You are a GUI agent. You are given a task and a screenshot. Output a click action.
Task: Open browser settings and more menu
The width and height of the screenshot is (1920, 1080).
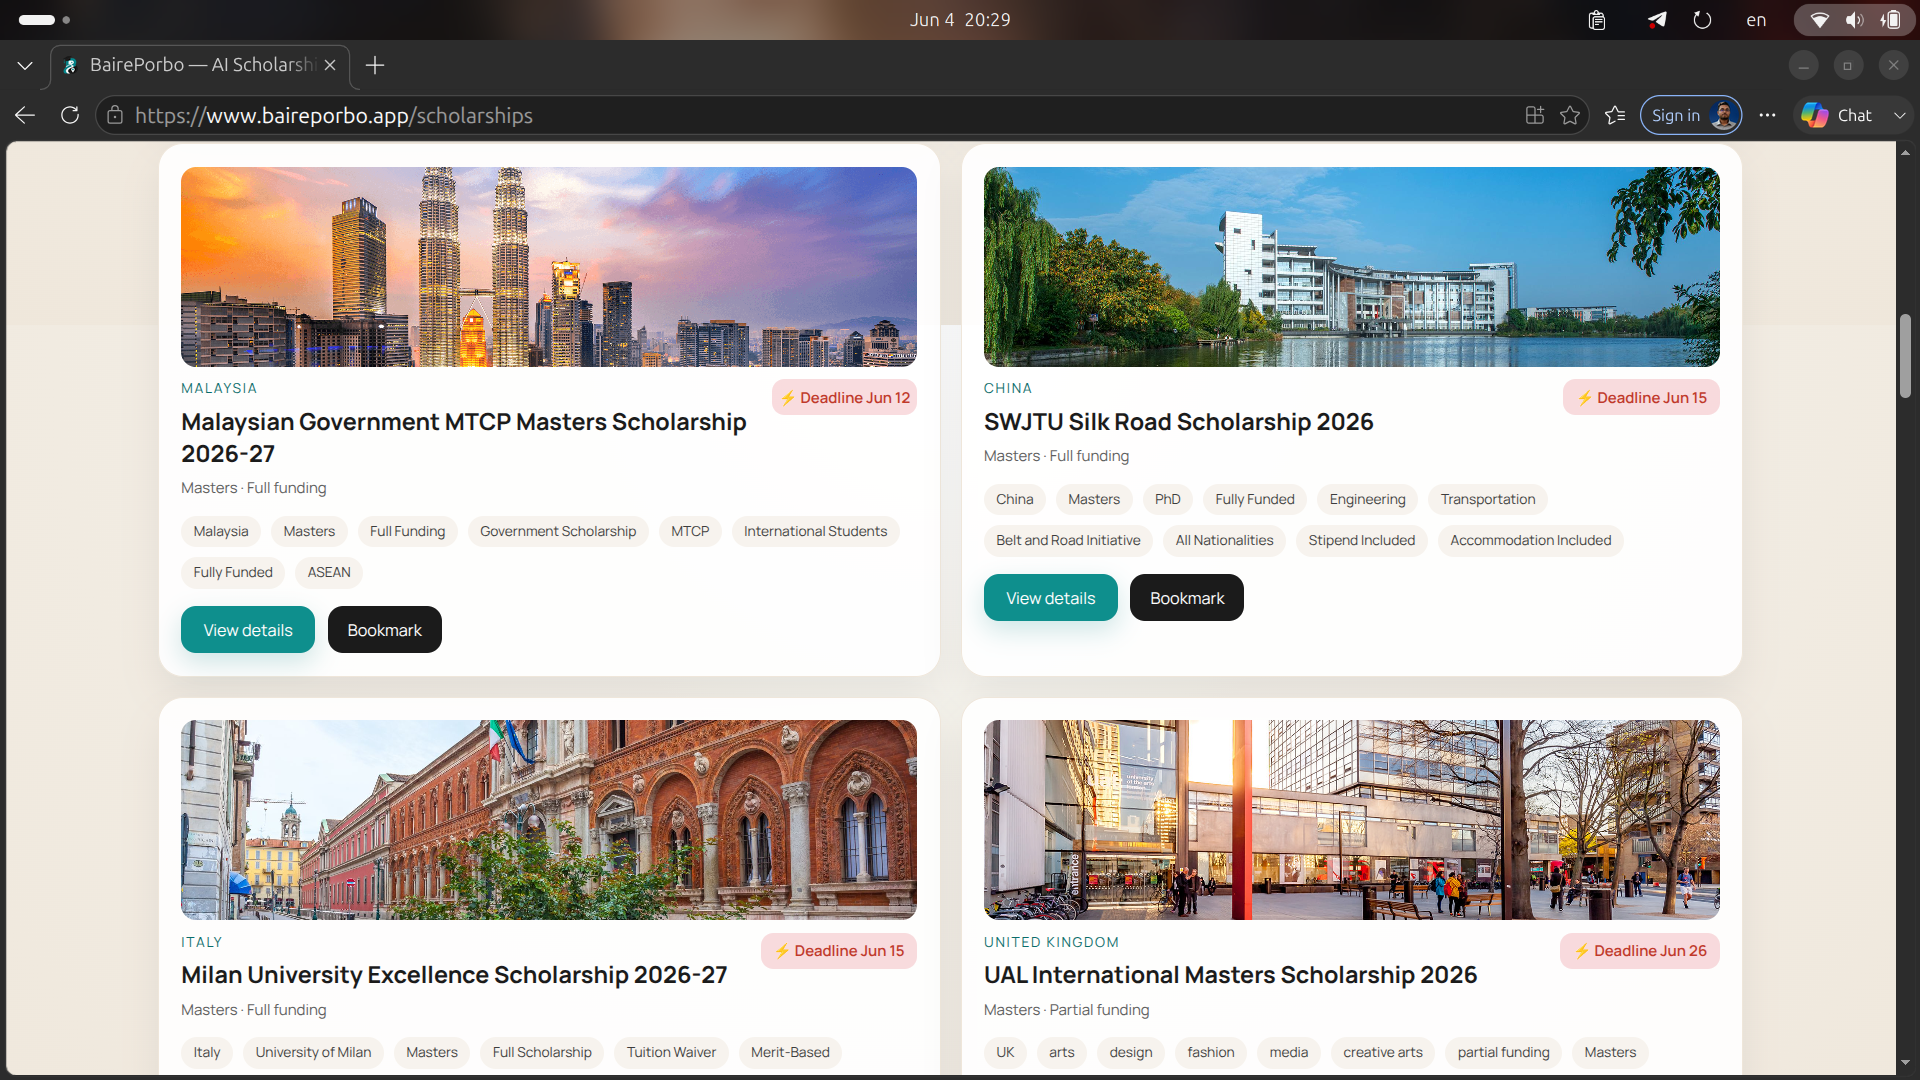pyautogui.click(x=1767, y=115)
